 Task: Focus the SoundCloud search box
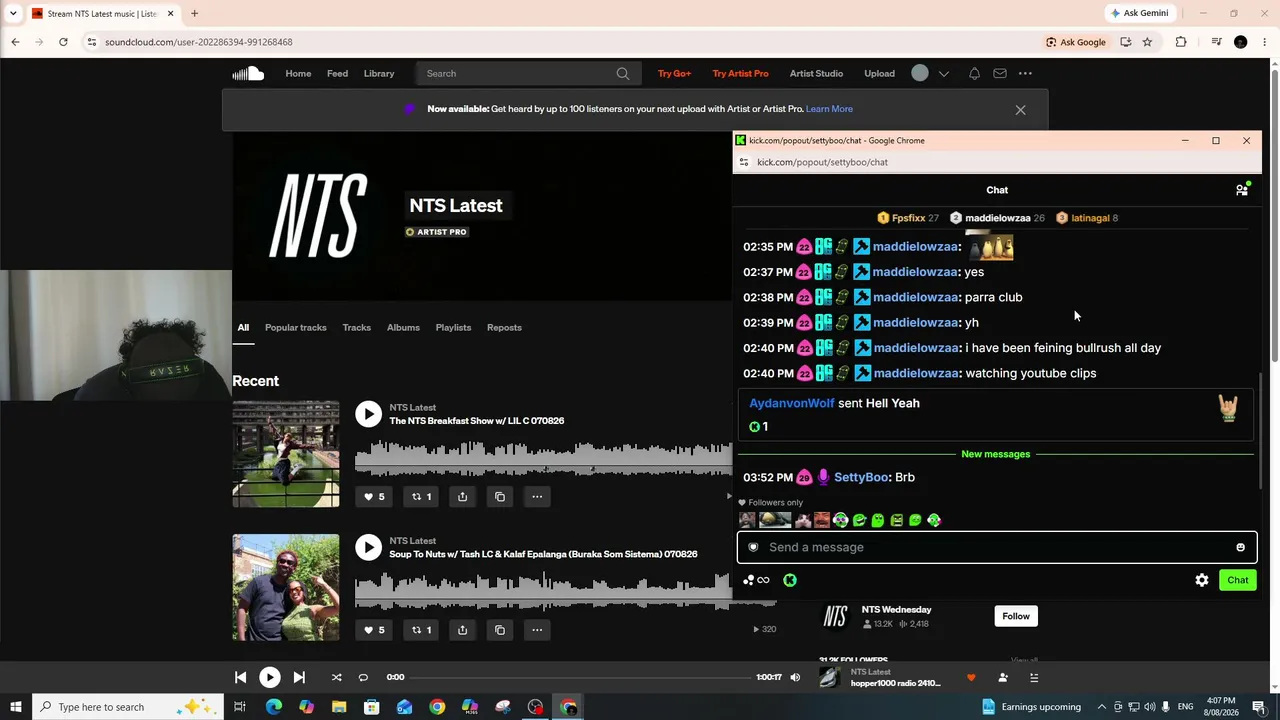(x=527, y=73)
